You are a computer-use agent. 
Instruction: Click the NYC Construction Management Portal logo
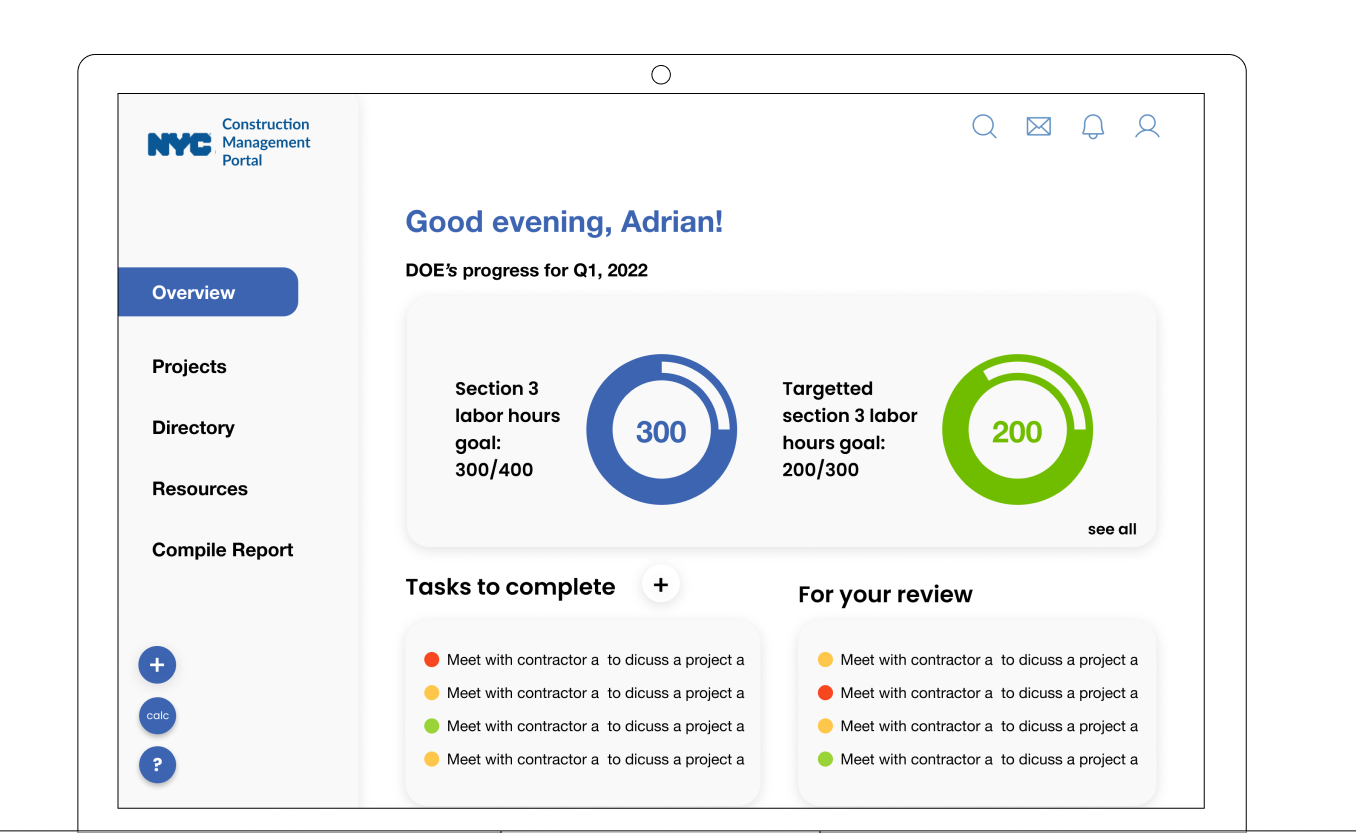click(227, 141)
